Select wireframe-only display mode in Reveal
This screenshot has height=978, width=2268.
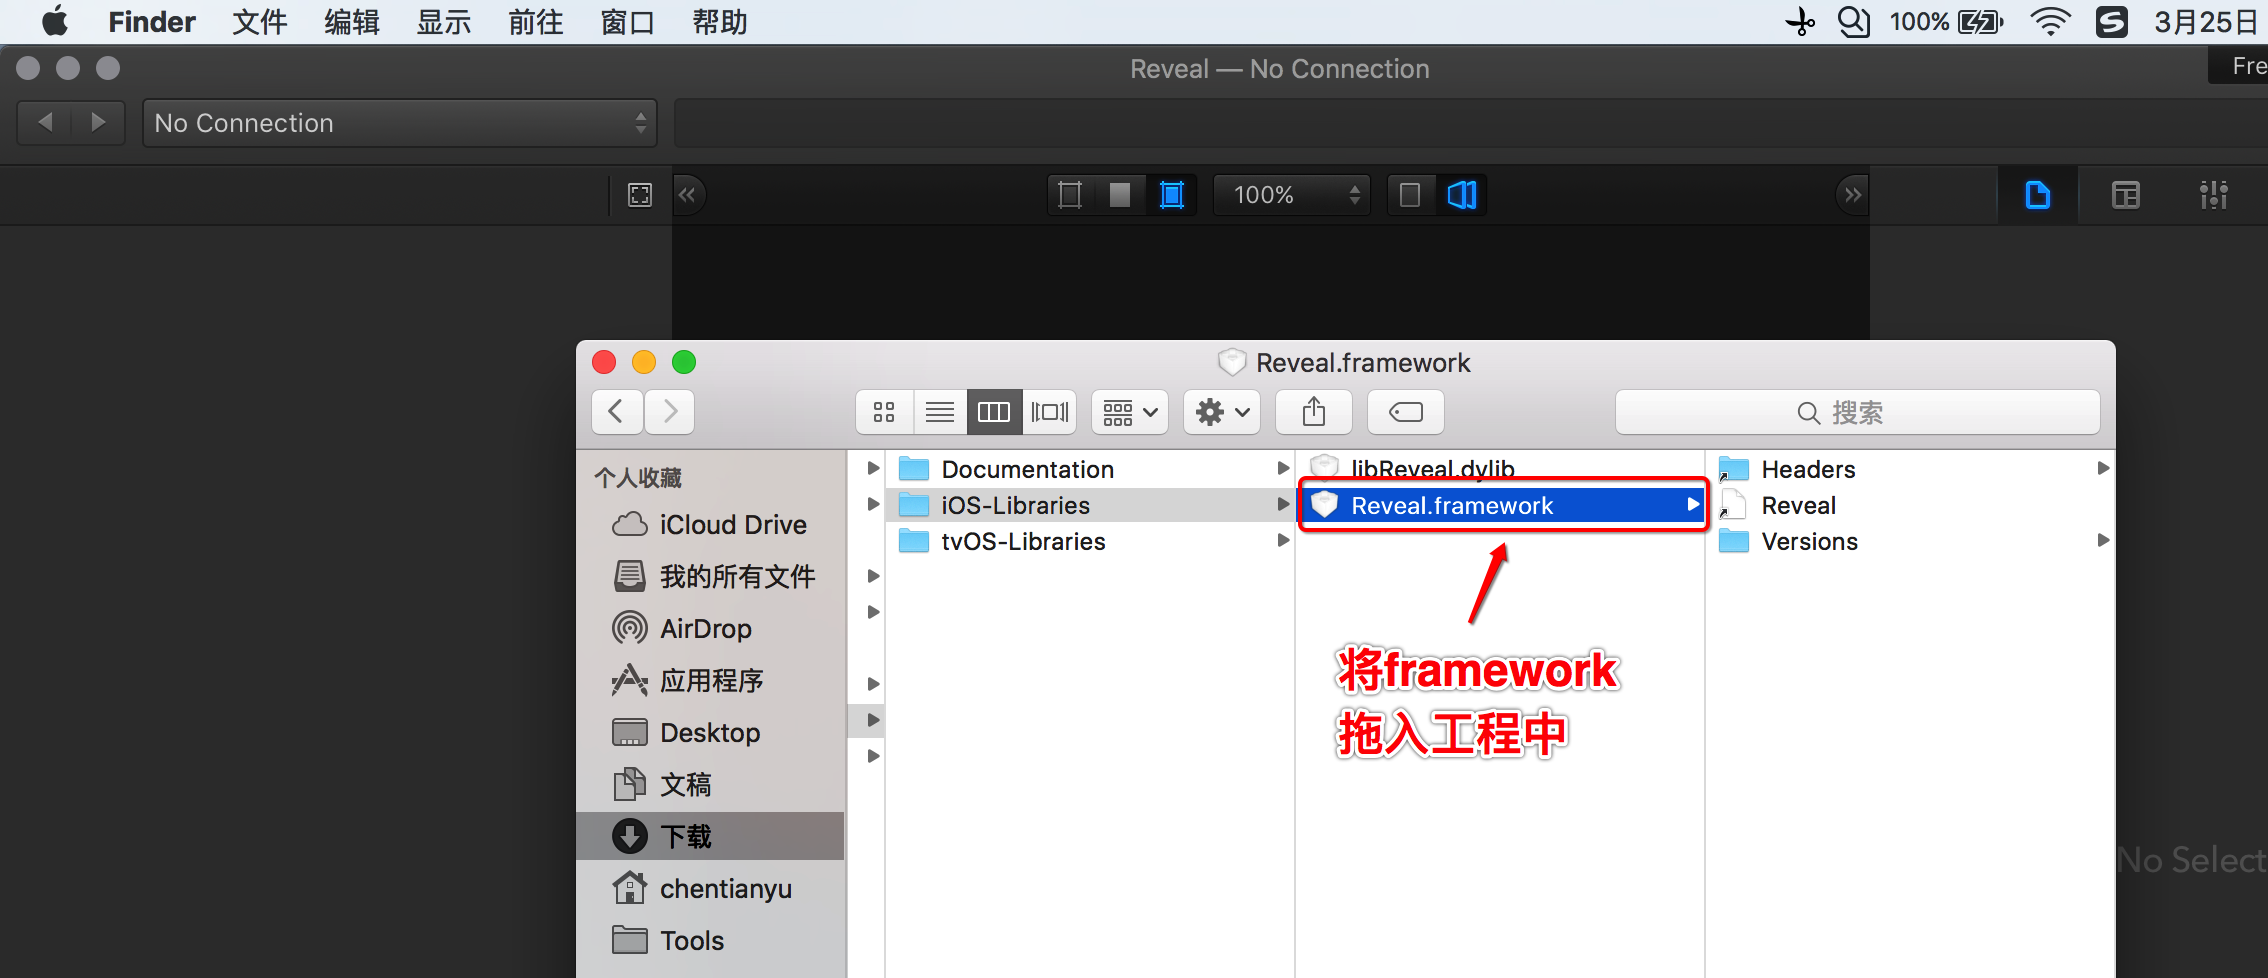tap(1070, 195)
